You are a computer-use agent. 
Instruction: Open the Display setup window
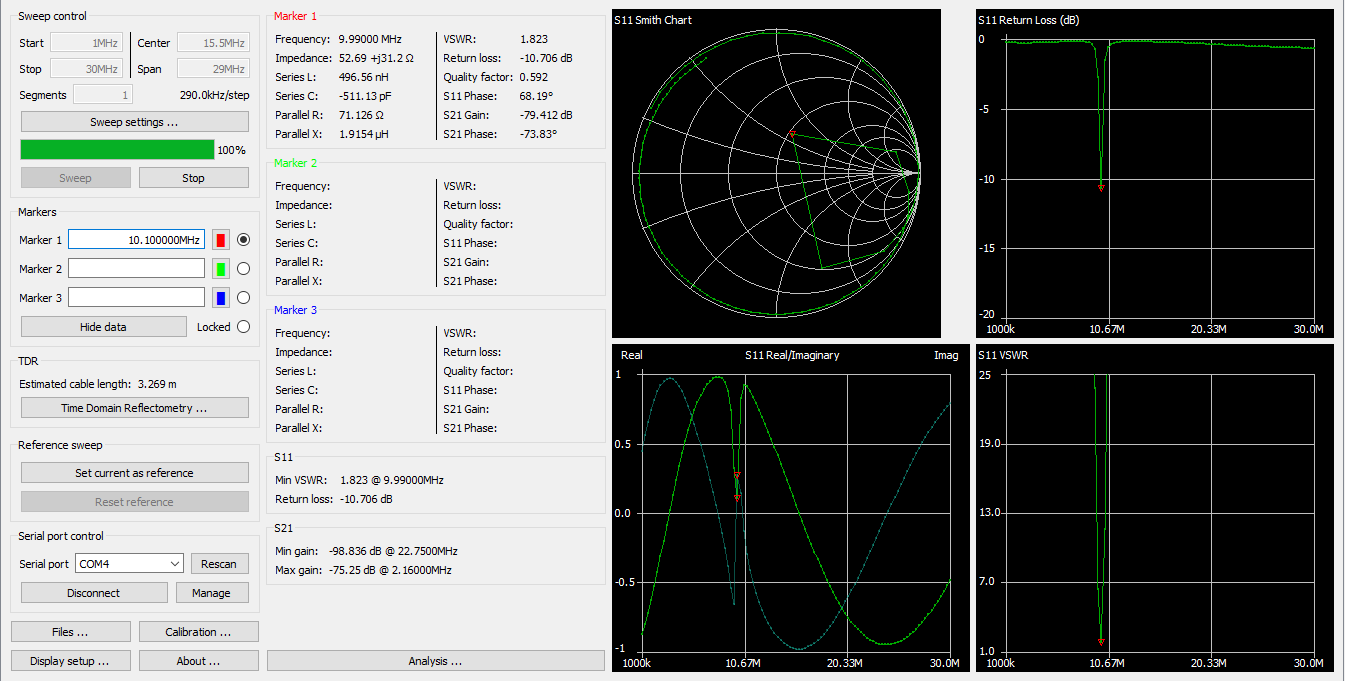point(70,661)
